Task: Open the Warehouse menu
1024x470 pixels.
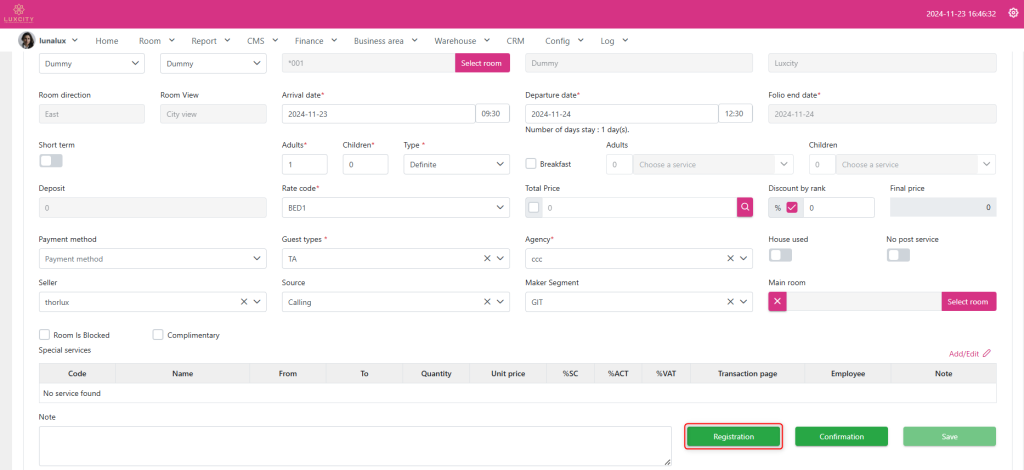Action: click(461, 41)
